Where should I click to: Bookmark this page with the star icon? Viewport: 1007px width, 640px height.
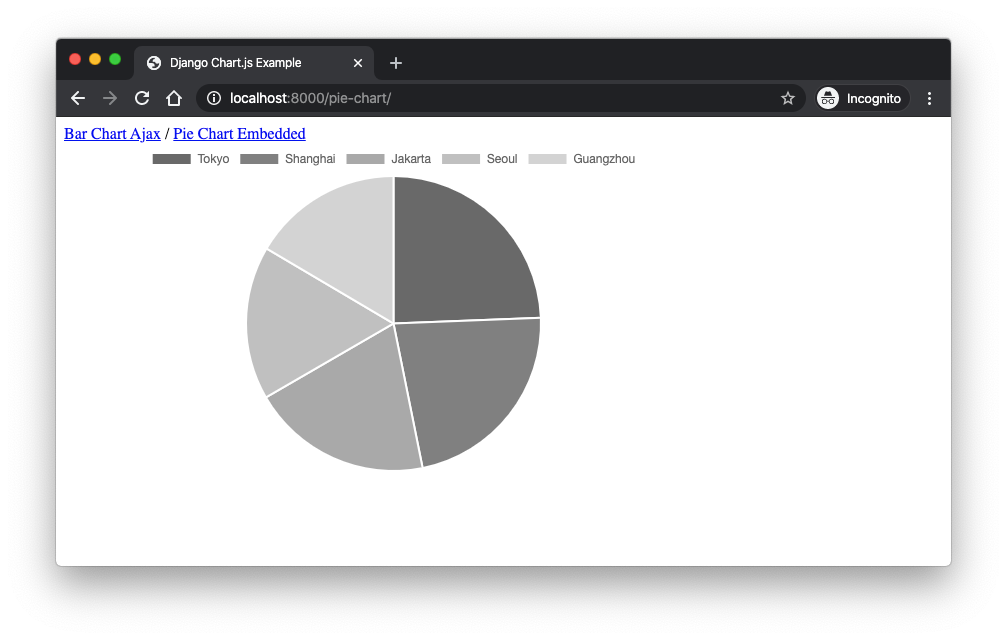[787, 98]
